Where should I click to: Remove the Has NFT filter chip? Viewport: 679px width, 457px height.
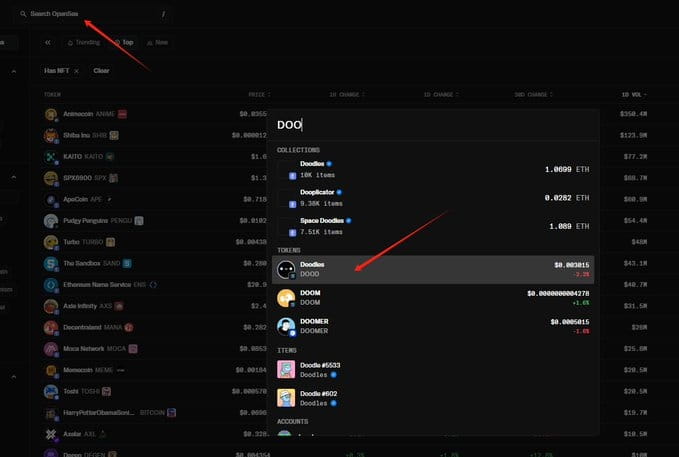pyautogui.click(x=76, y=71)
